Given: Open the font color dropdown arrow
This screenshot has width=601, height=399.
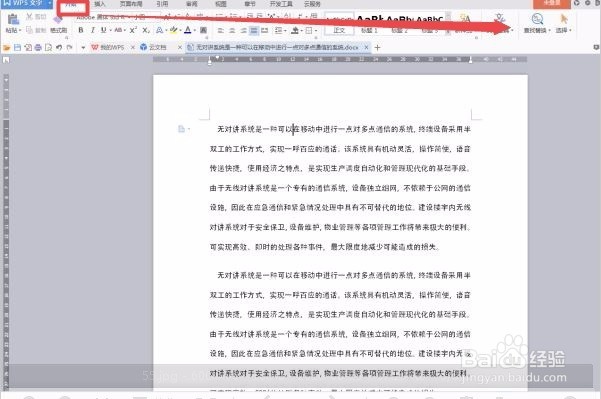Looking at the screenshot, I should click(x=194, y=30).
